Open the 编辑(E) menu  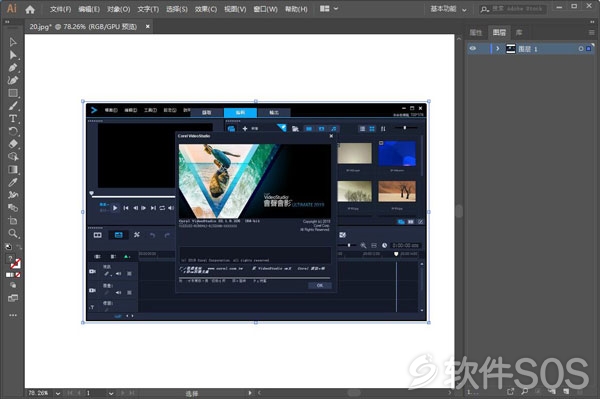(x=89, y=9)
